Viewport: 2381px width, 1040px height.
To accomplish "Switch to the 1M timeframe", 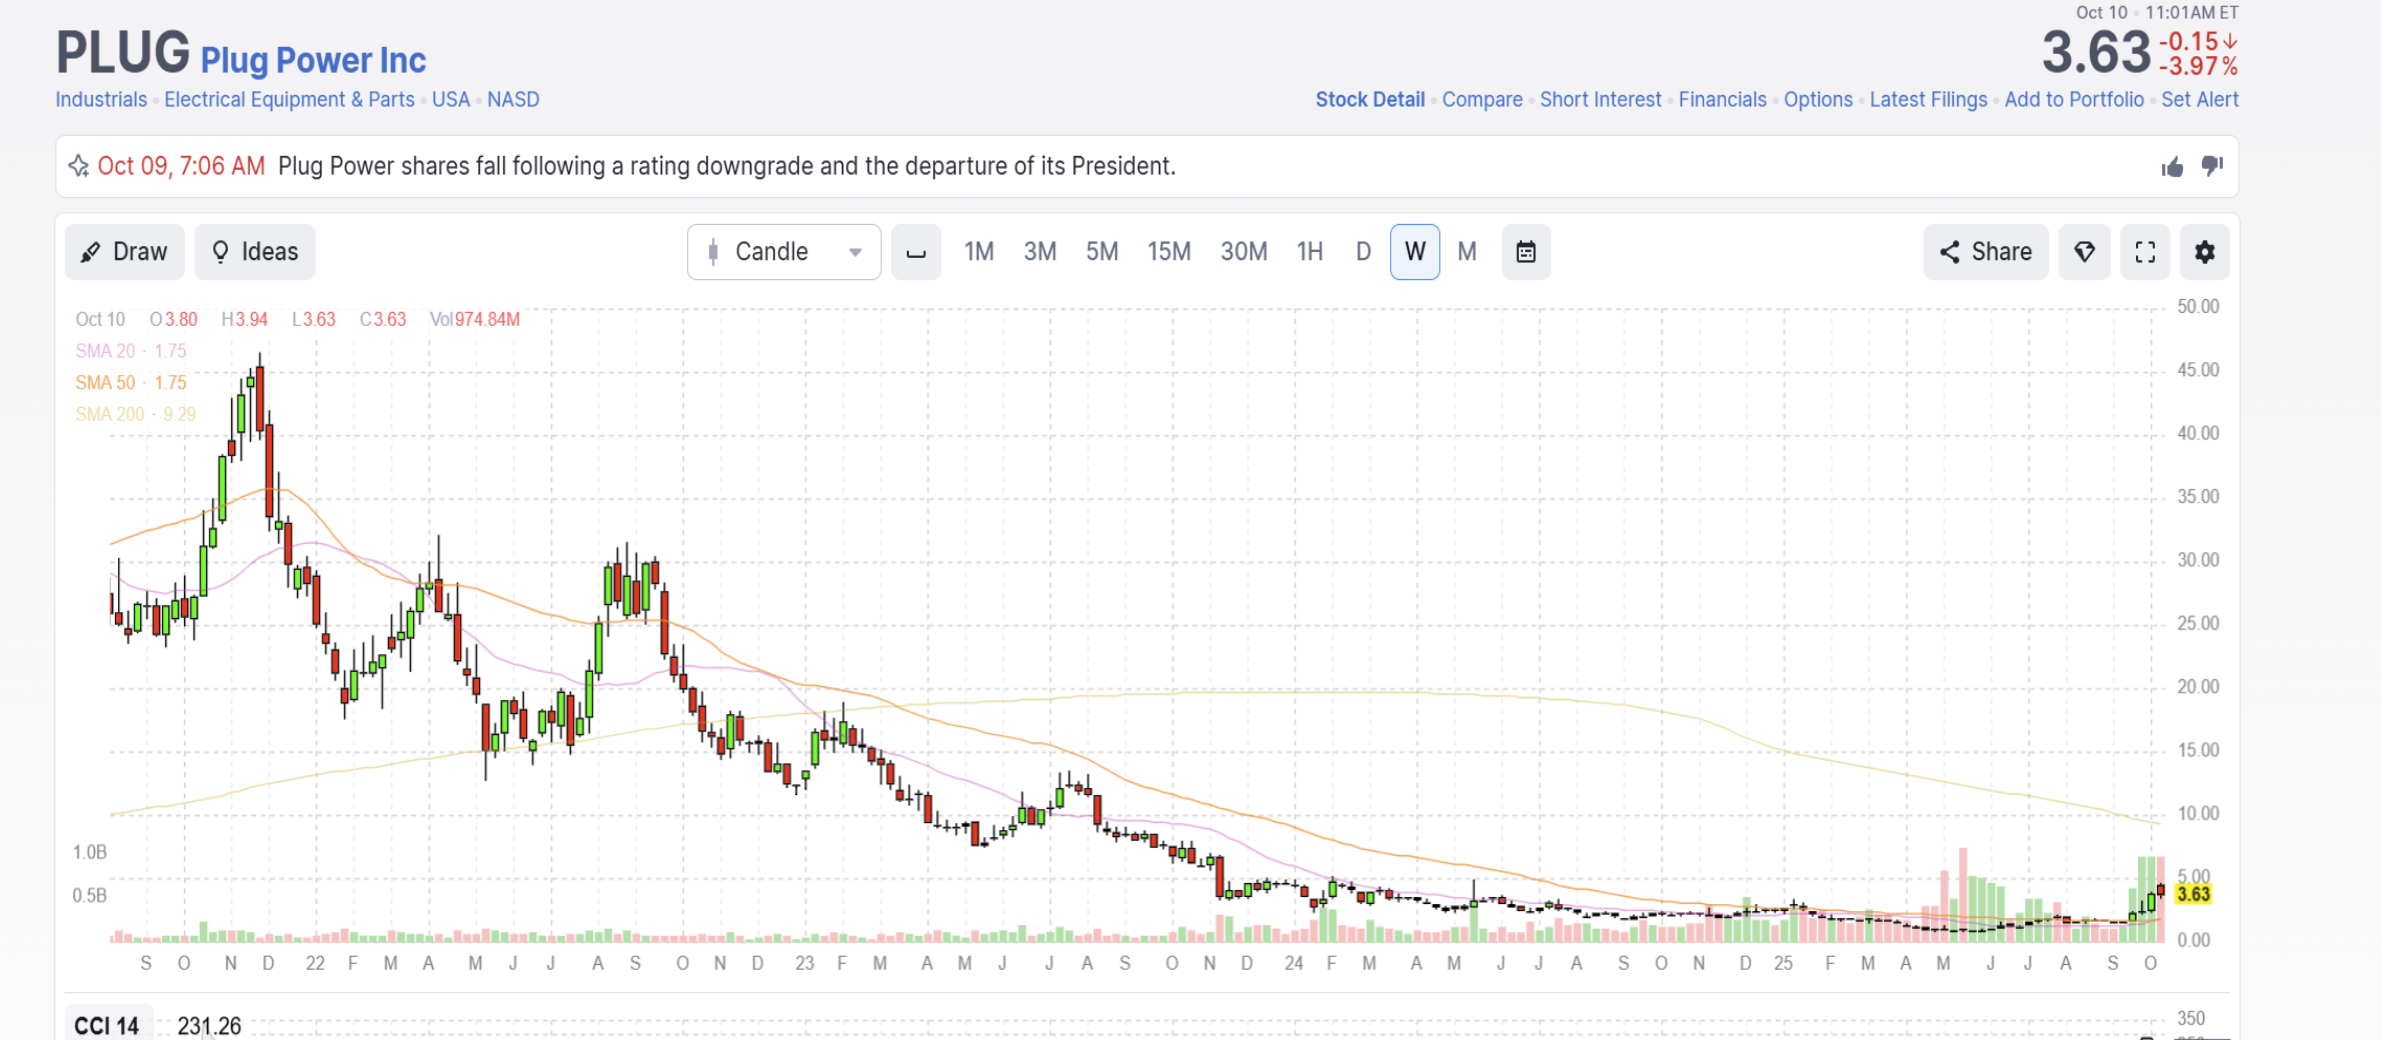I will click(979, 252).
